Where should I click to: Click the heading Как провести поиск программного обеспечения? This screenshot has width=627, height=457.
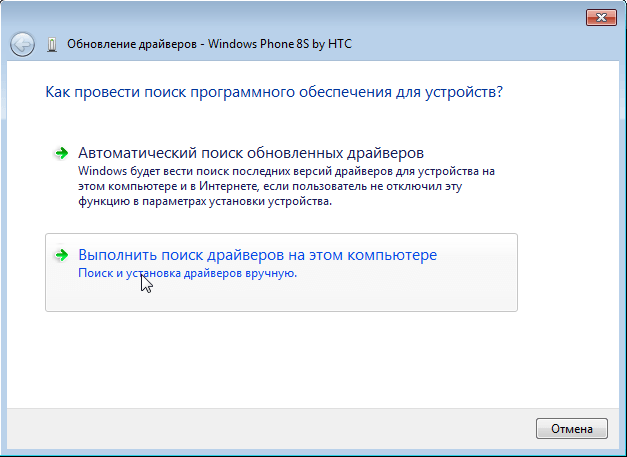[274, 92]
